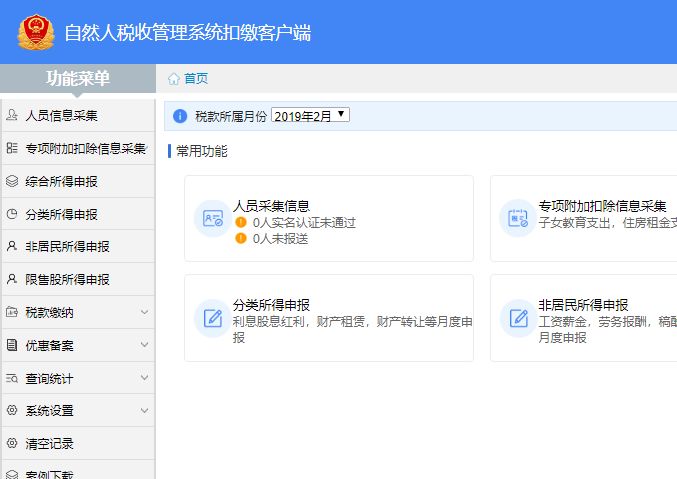Open the 人员采集信息 card title
This screenshot has width=677, height=479.
coord(271,206)
